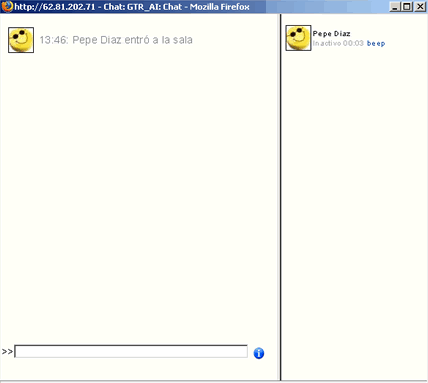Click the >> prompt before the input box
The height and width of the screenshot is (383, 428).
7,352
